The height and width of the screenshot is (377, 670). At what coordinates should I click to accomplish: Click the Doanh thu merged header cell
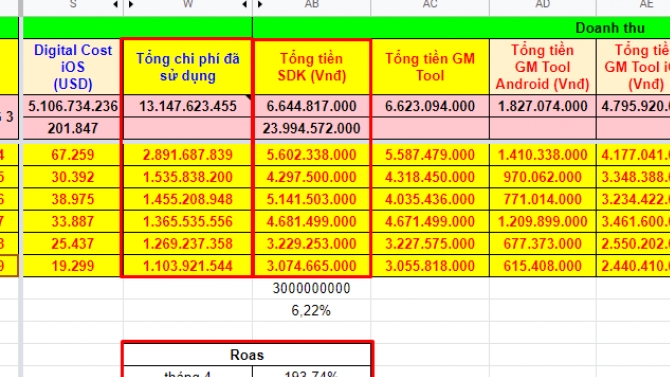461,28
